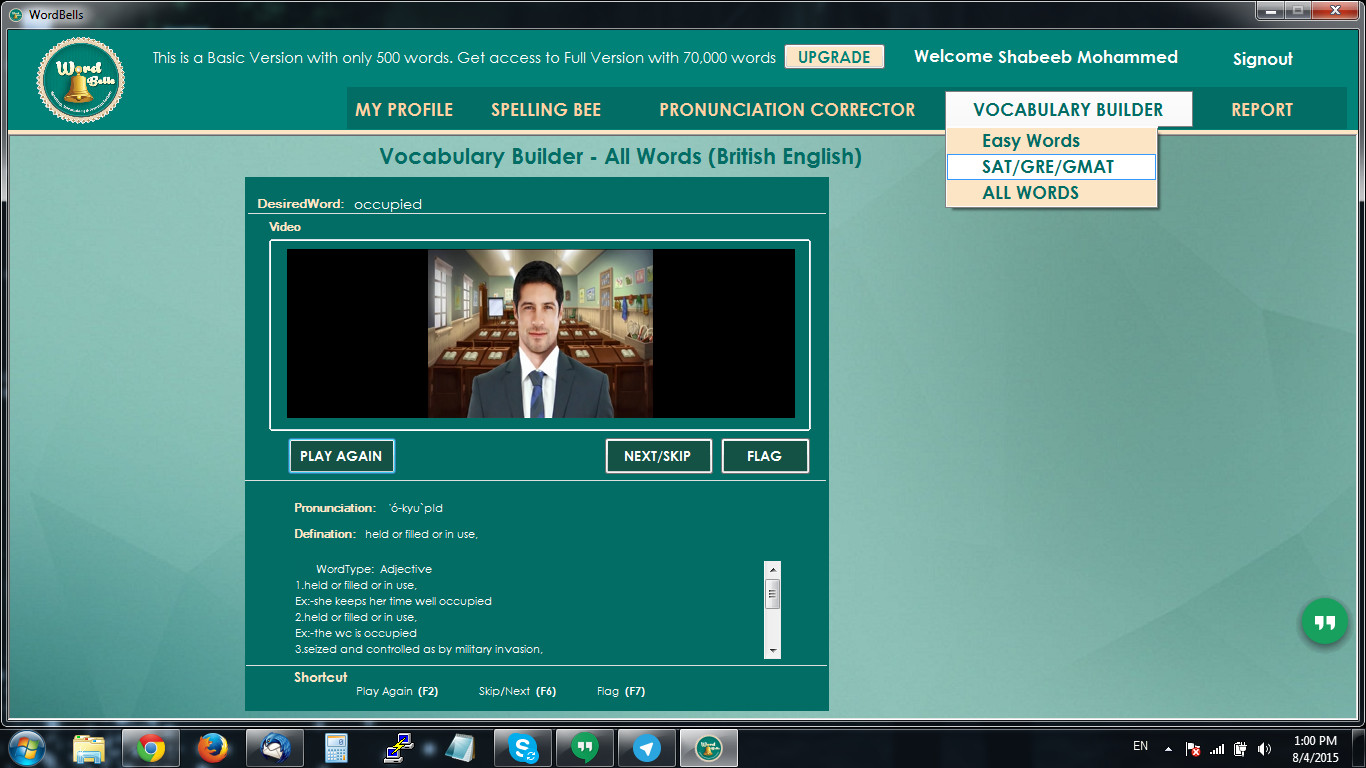Go to Pronunciation Corrector
The width and height of the screenshot is (1366, 768).
coord(787,110)
